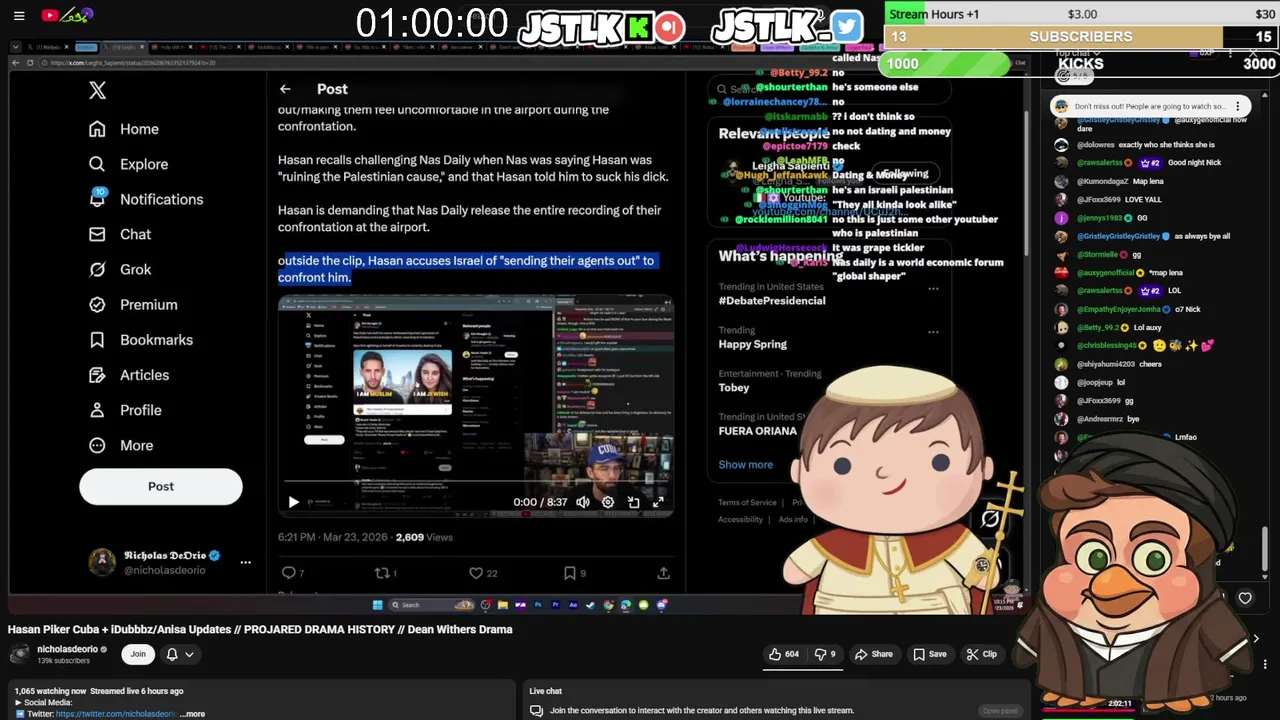Screen dimensions: 1280x720
Task: Click the Happy Spring trending topic
Action: point(752,344)
